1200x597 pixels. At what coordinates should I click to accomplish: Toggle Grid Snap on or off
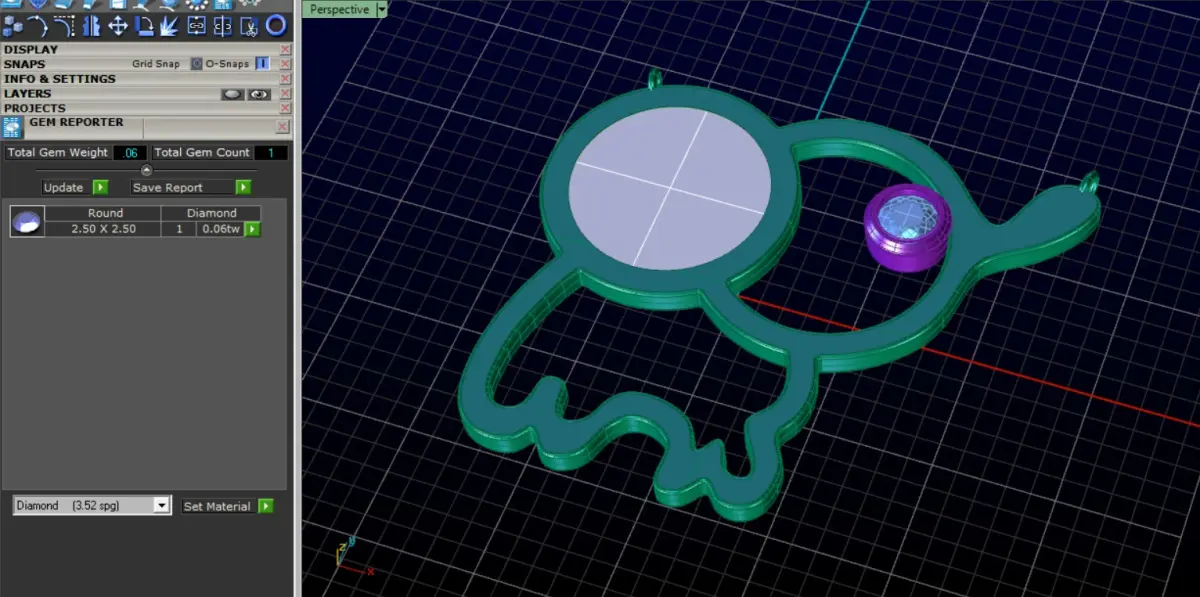pos(196,64)
